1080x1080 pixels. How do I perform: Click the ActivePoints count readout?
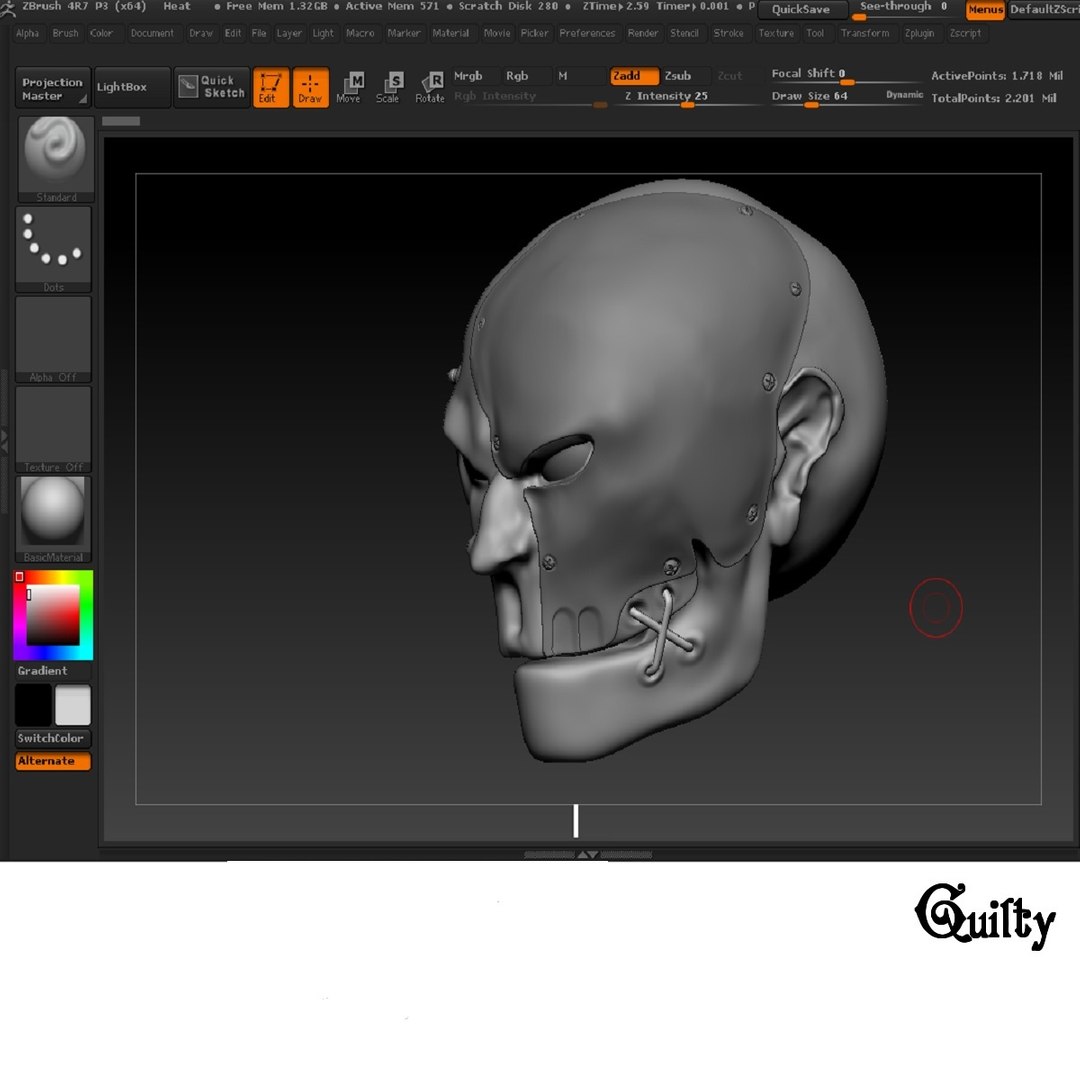997,76
